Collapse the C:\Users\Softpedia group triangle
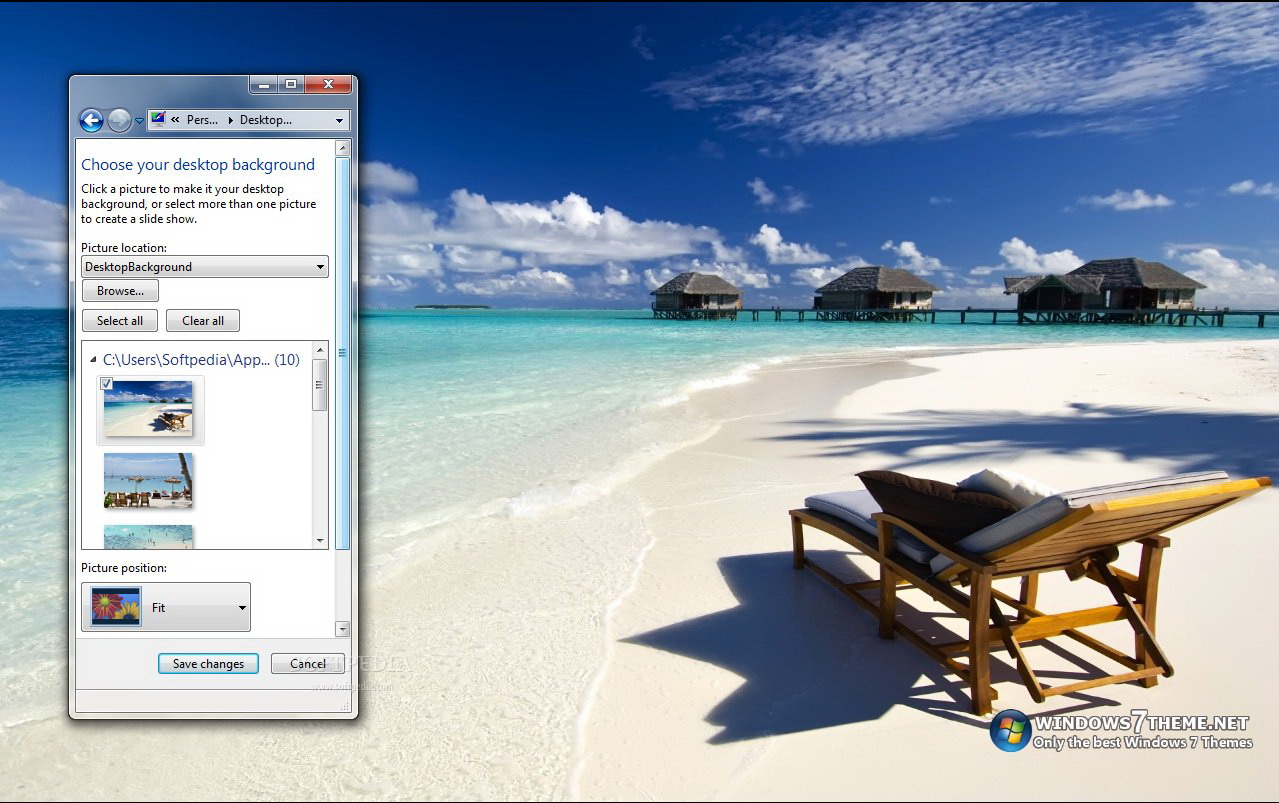This screenshot has height=803, width=1279. click(93, 360)
